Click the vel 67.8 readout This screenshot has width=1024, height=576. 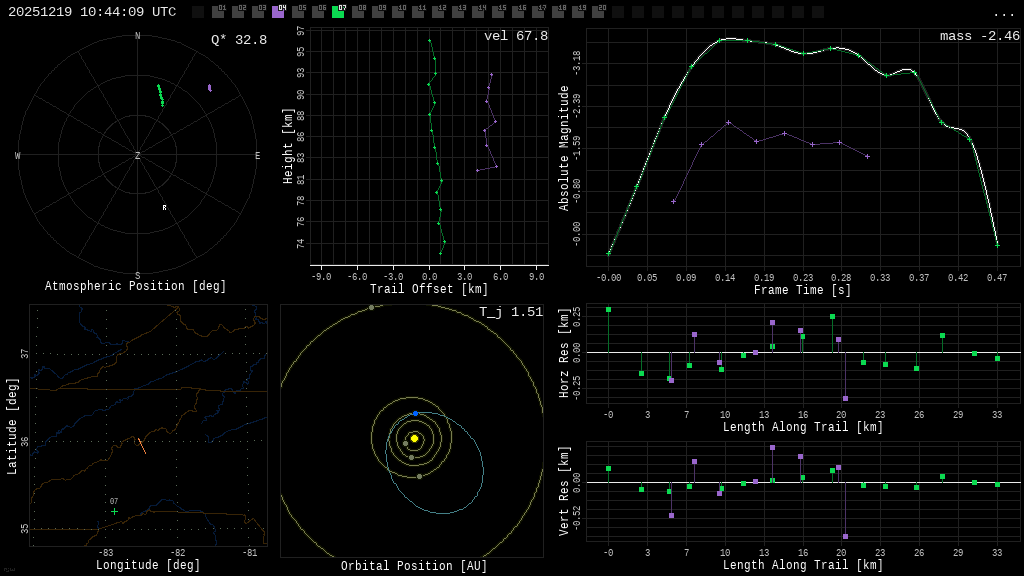point(515,36)
